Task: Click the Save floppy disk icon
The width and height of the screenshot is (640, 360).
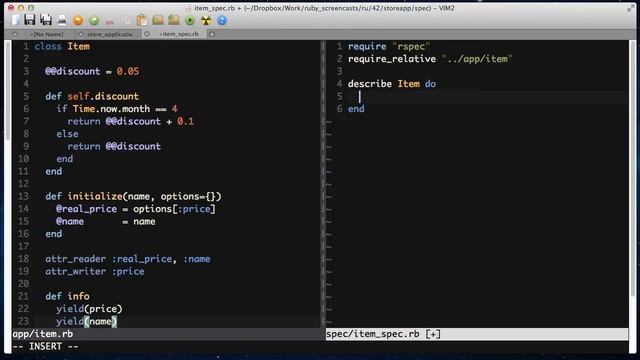Action: (x=30, y=20)
